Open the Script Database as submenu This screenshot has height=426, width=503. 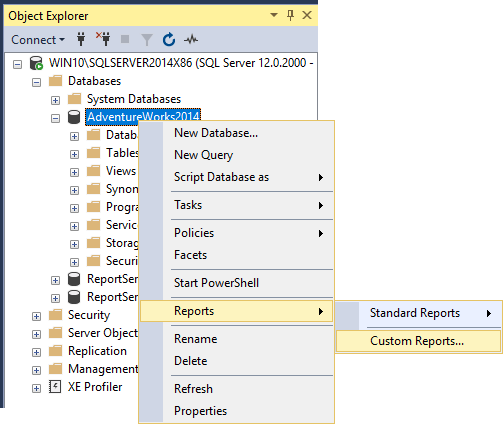[x=237, y=177]
